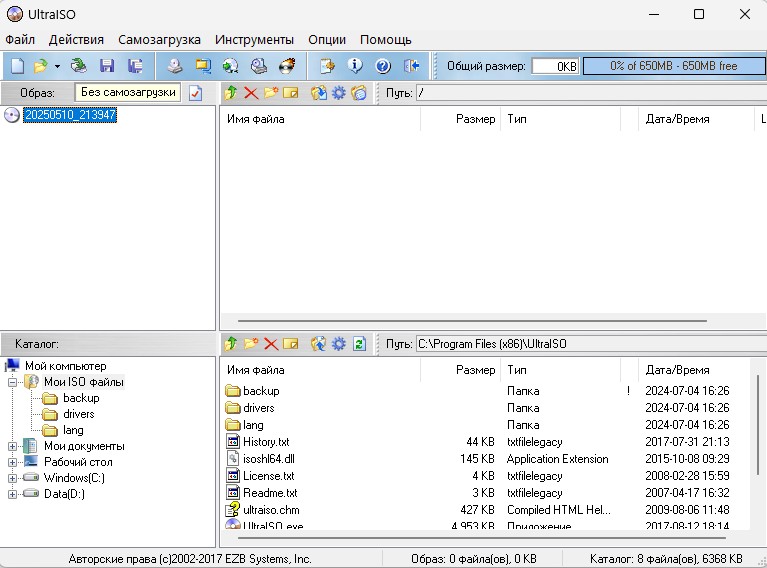Select Мой компьютер in the catalog tree
The width and height of the screenshot is (767, 568).
[x=66, y=366]
